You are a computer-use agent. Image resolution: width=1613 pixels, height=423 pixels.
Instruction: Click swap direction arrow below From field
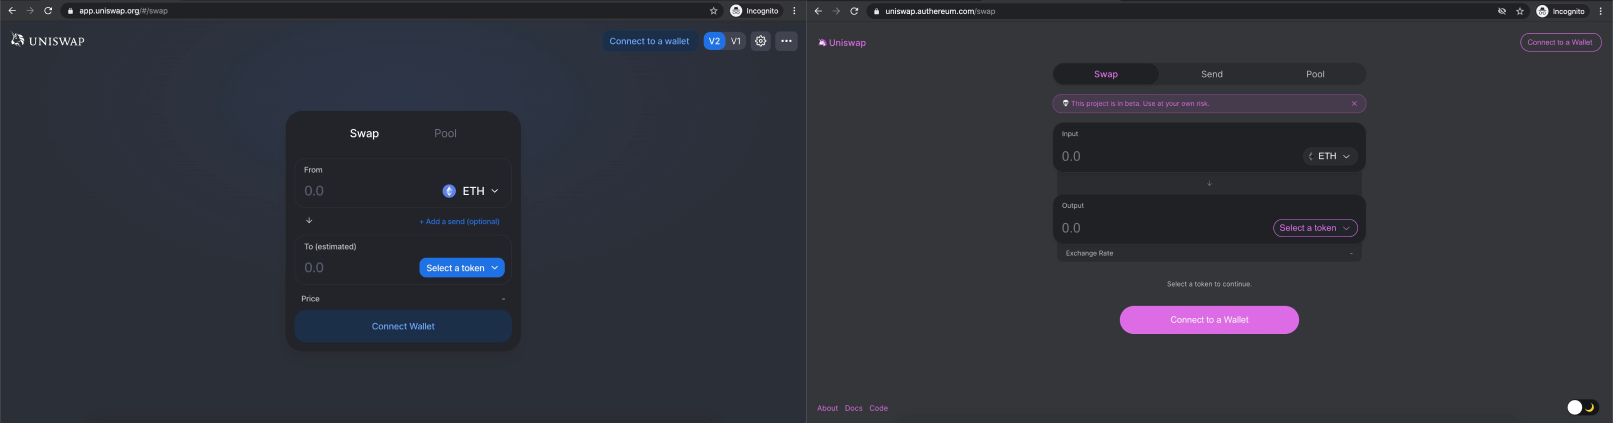[x=309, y=220]
